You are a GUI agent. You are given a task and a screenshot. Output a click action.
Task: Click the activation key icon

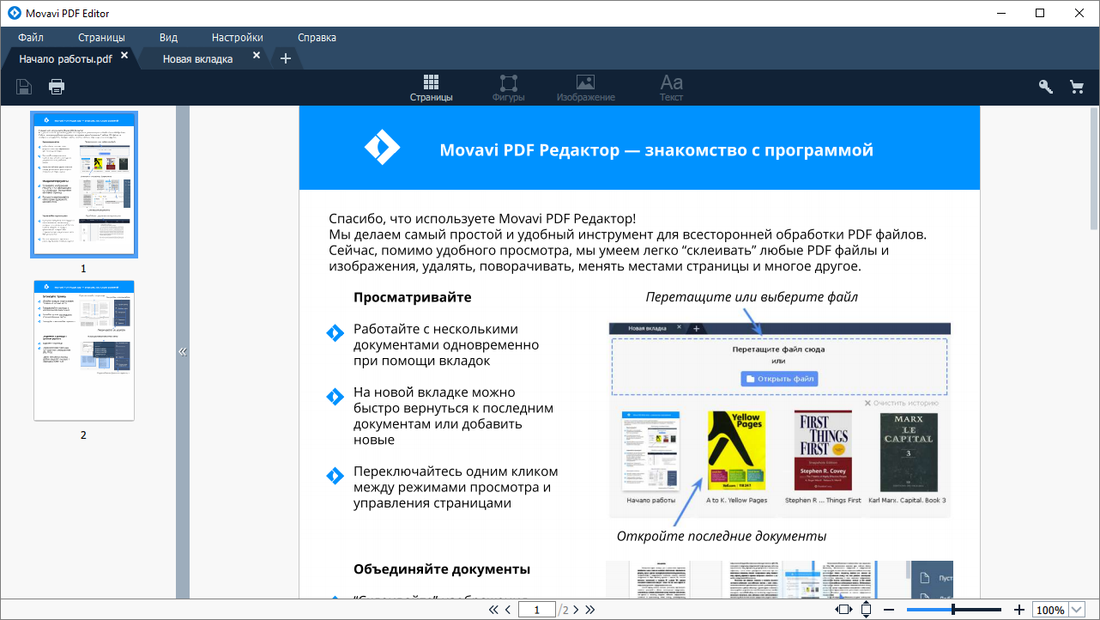point(1045,87)
